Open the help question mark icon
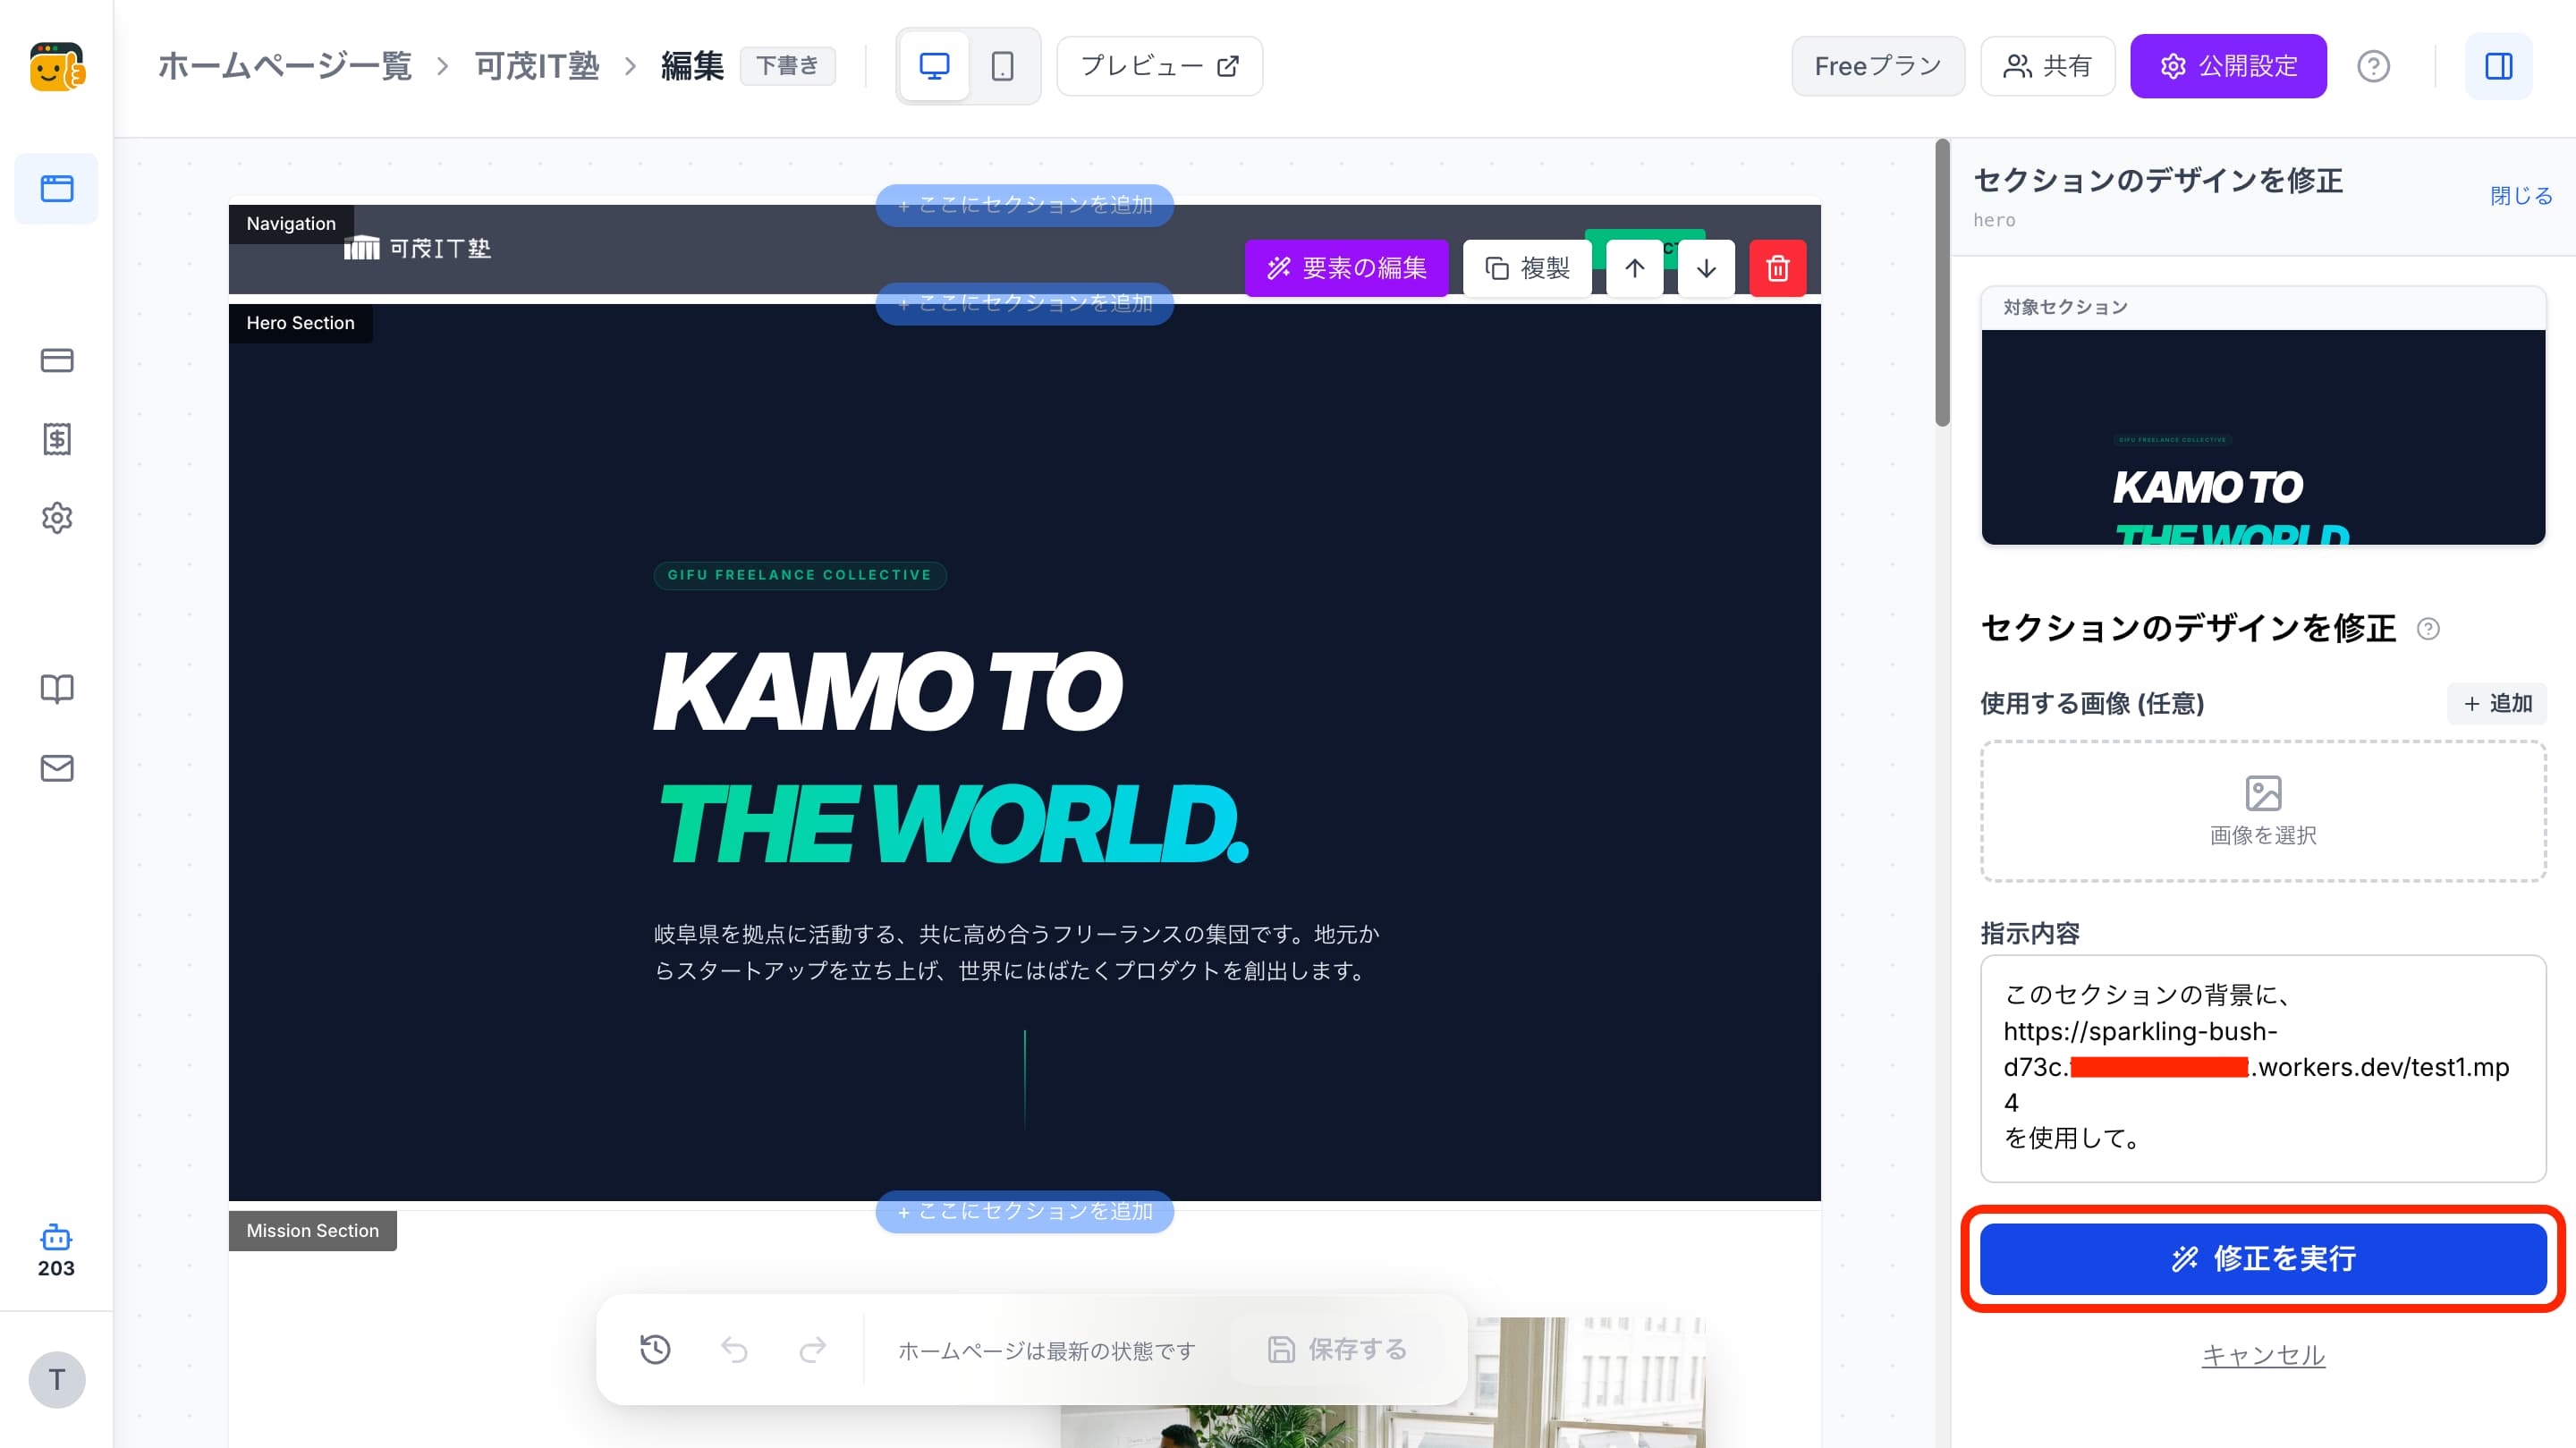 tap(2373, 66)
